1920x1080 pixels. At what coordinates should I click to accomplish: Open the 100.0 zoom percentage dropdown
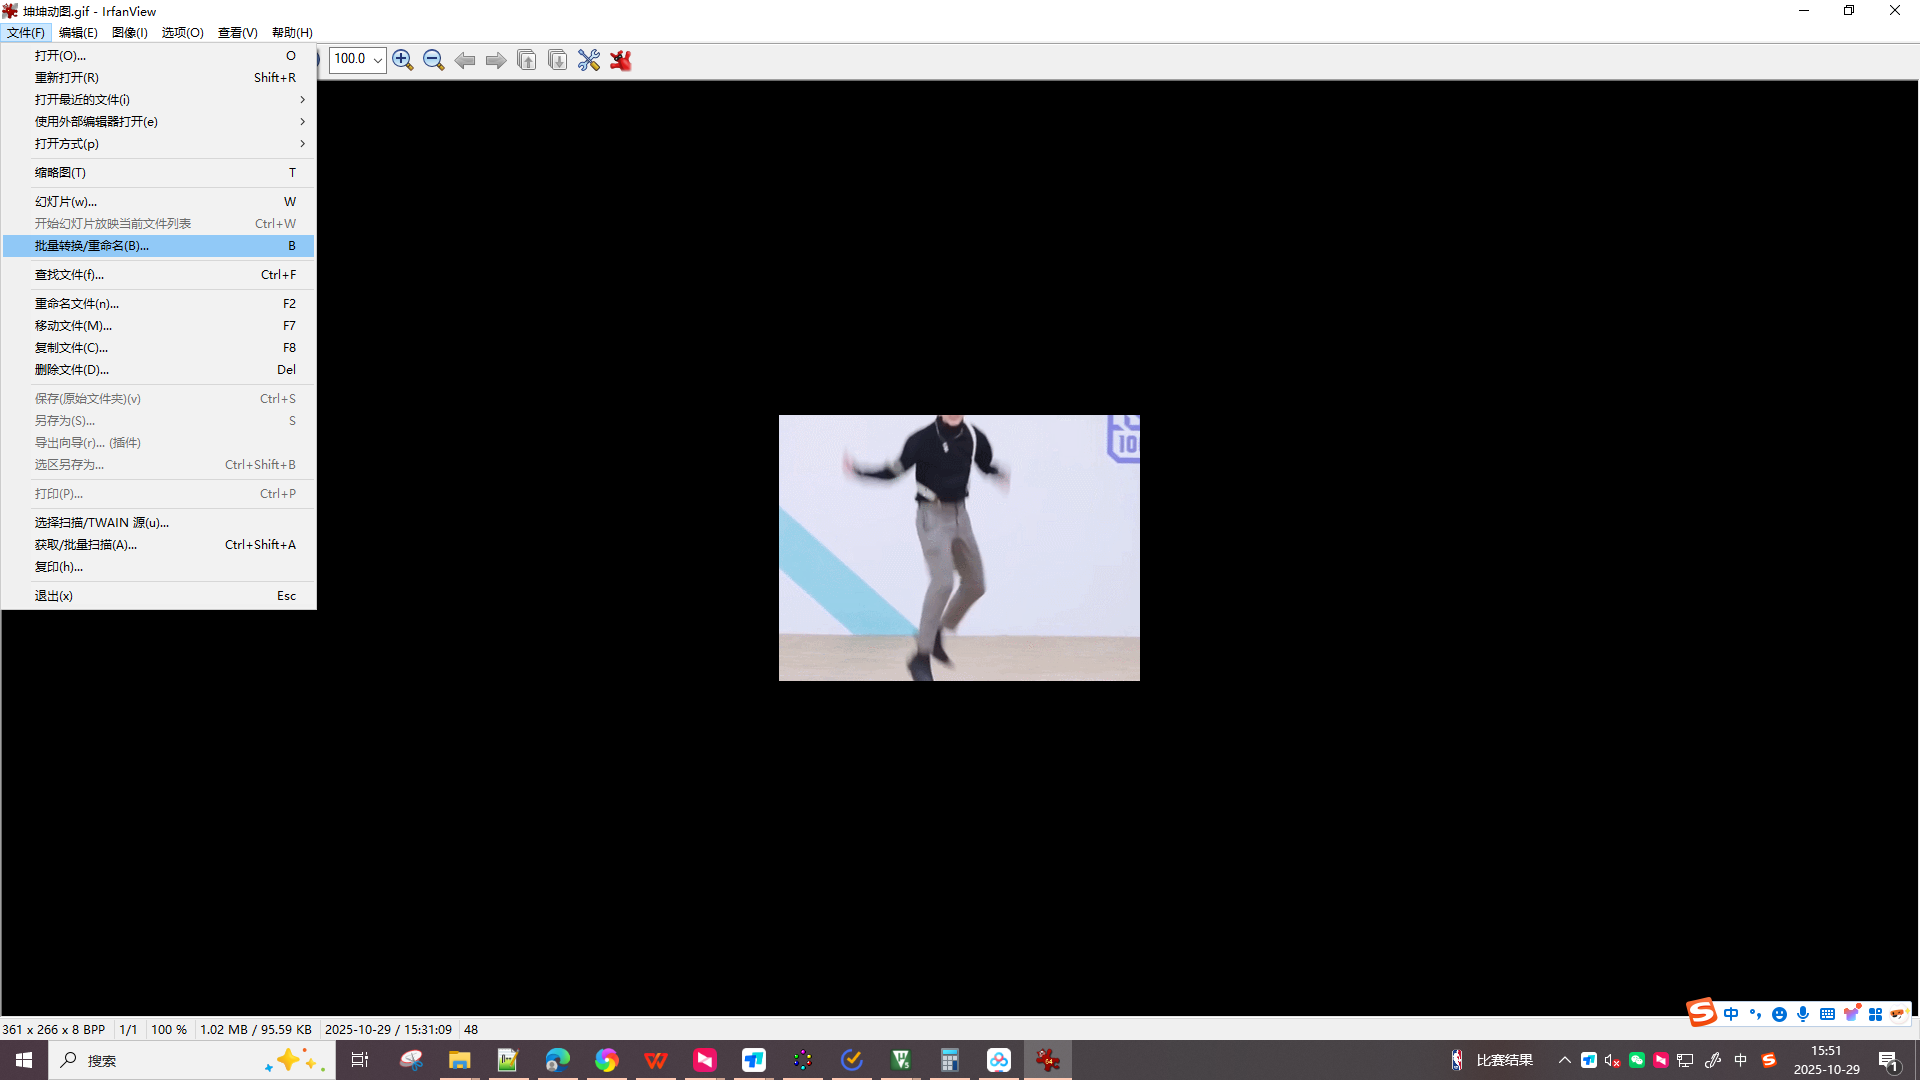pos(377,60)
